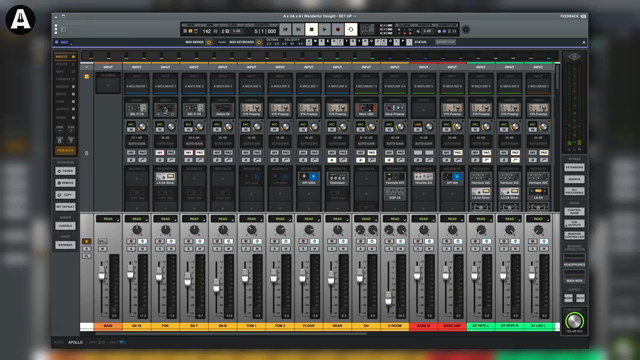This screenshot has width=640, height=360.
Task: Open MONITOR CONTROLLER in right panel
Action: point(574,235)
